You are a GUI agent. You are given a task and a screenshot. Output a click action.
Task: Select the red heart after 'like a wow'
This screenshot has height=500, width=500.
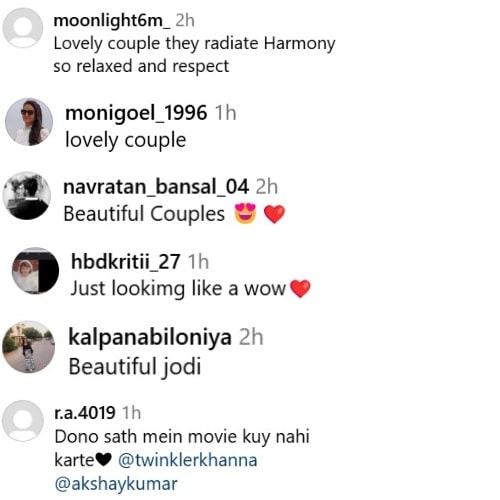pos(300,288)
